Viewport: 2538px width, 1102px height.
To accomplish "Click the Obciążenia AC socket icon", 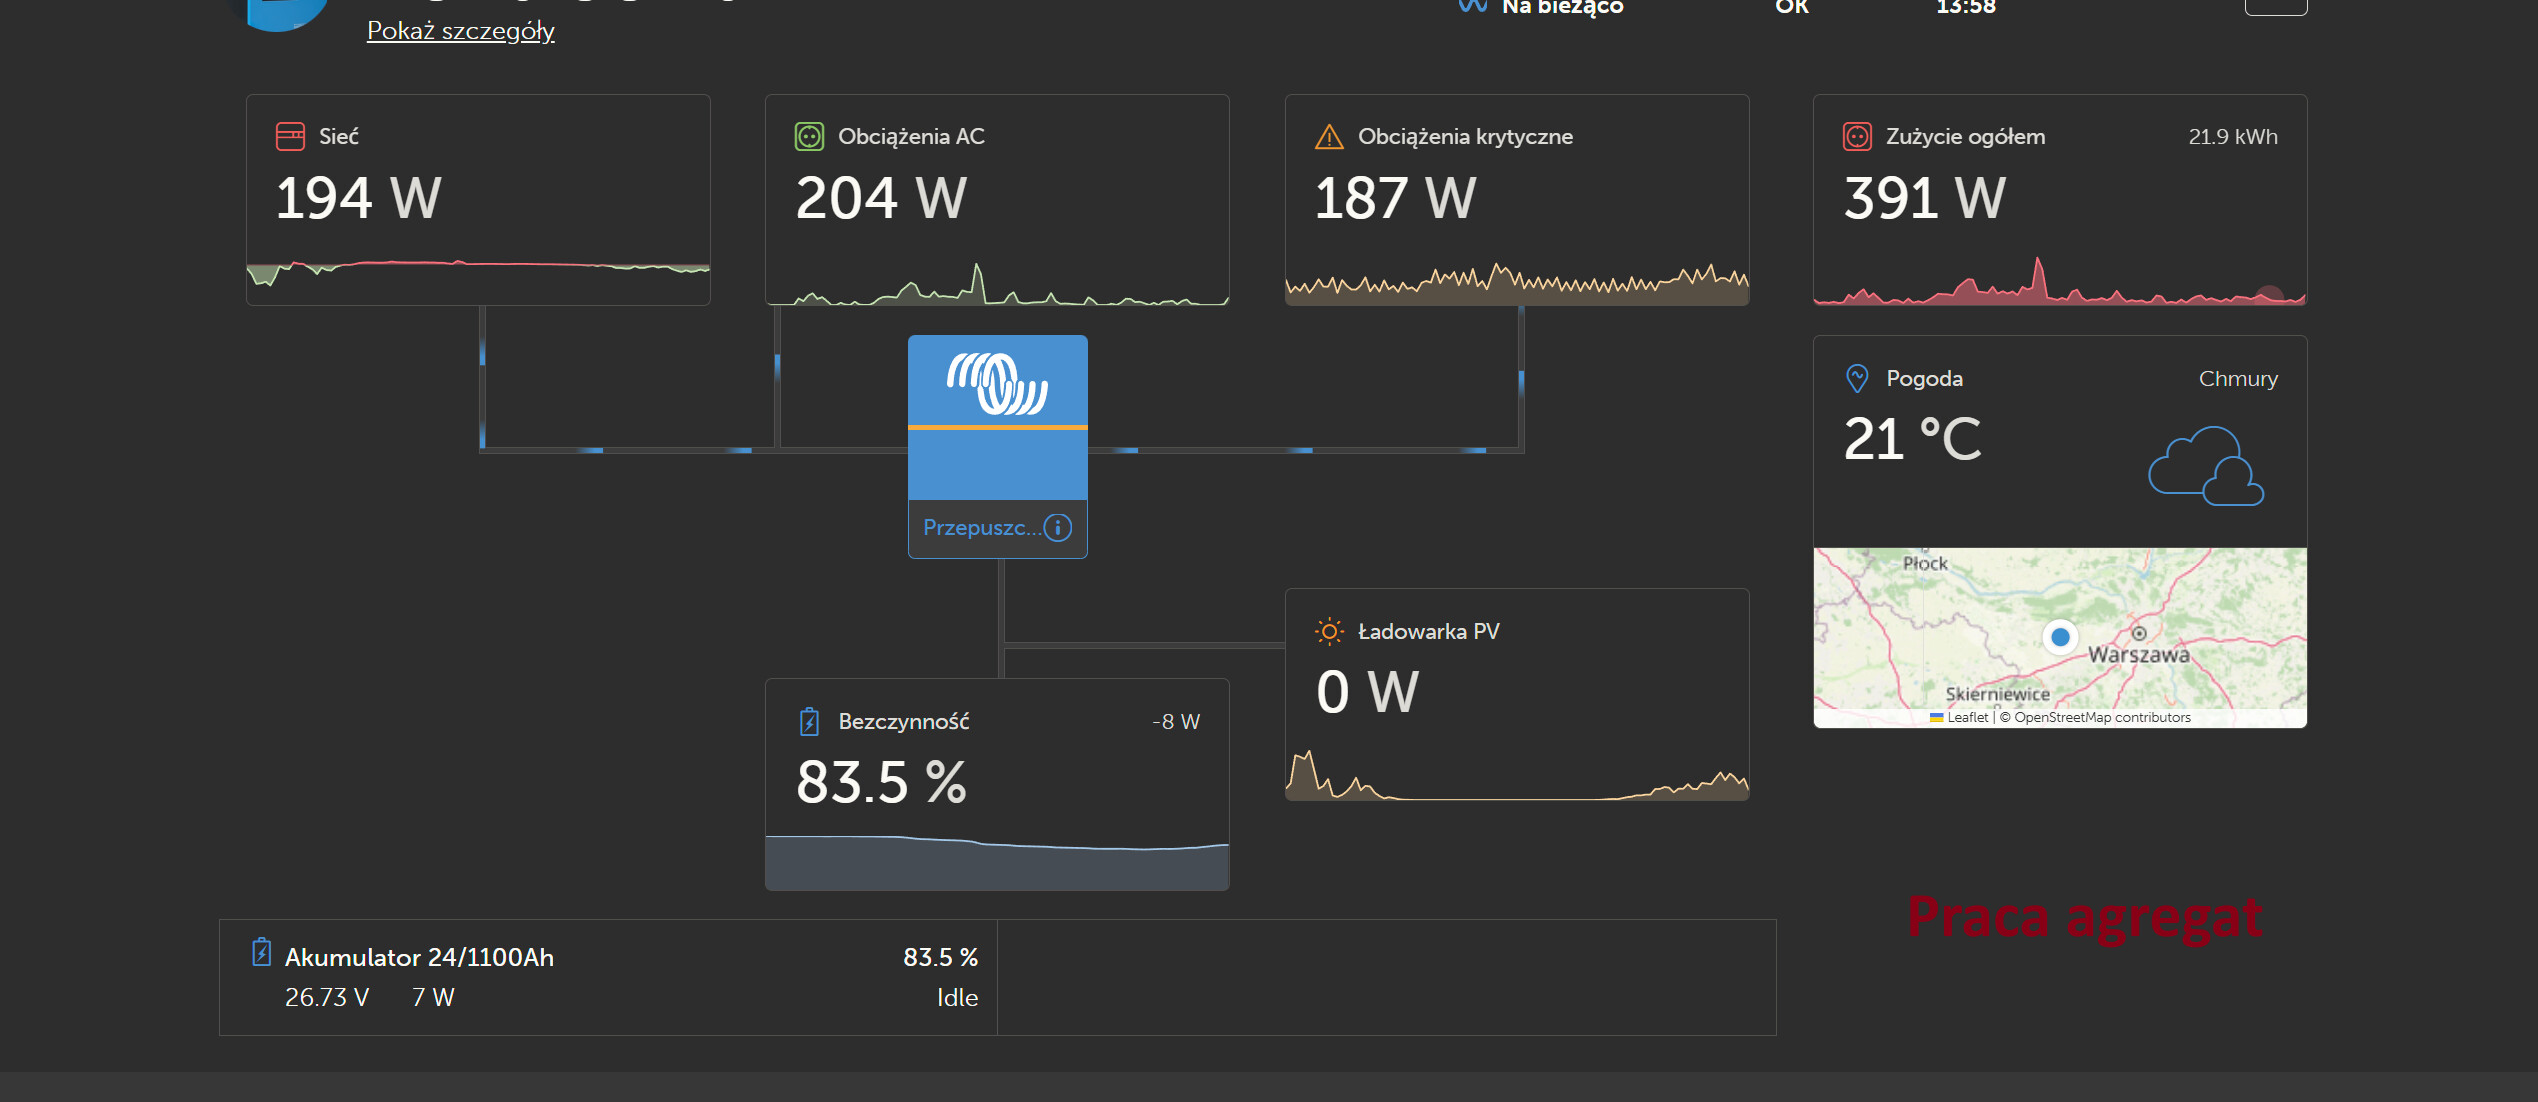I will (809, 136).
